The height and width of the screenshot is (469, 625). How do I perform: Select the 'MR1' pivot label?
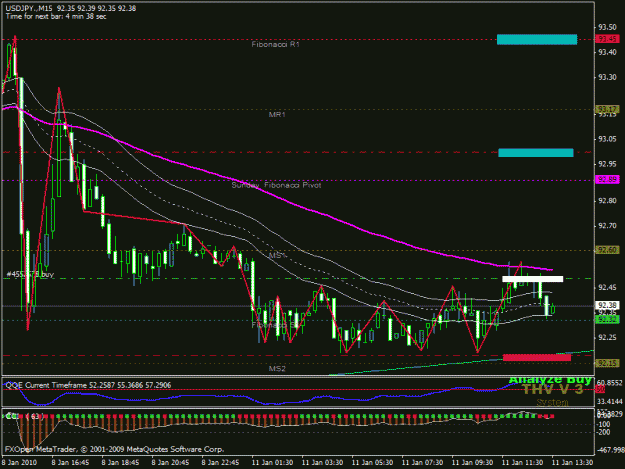277,115
